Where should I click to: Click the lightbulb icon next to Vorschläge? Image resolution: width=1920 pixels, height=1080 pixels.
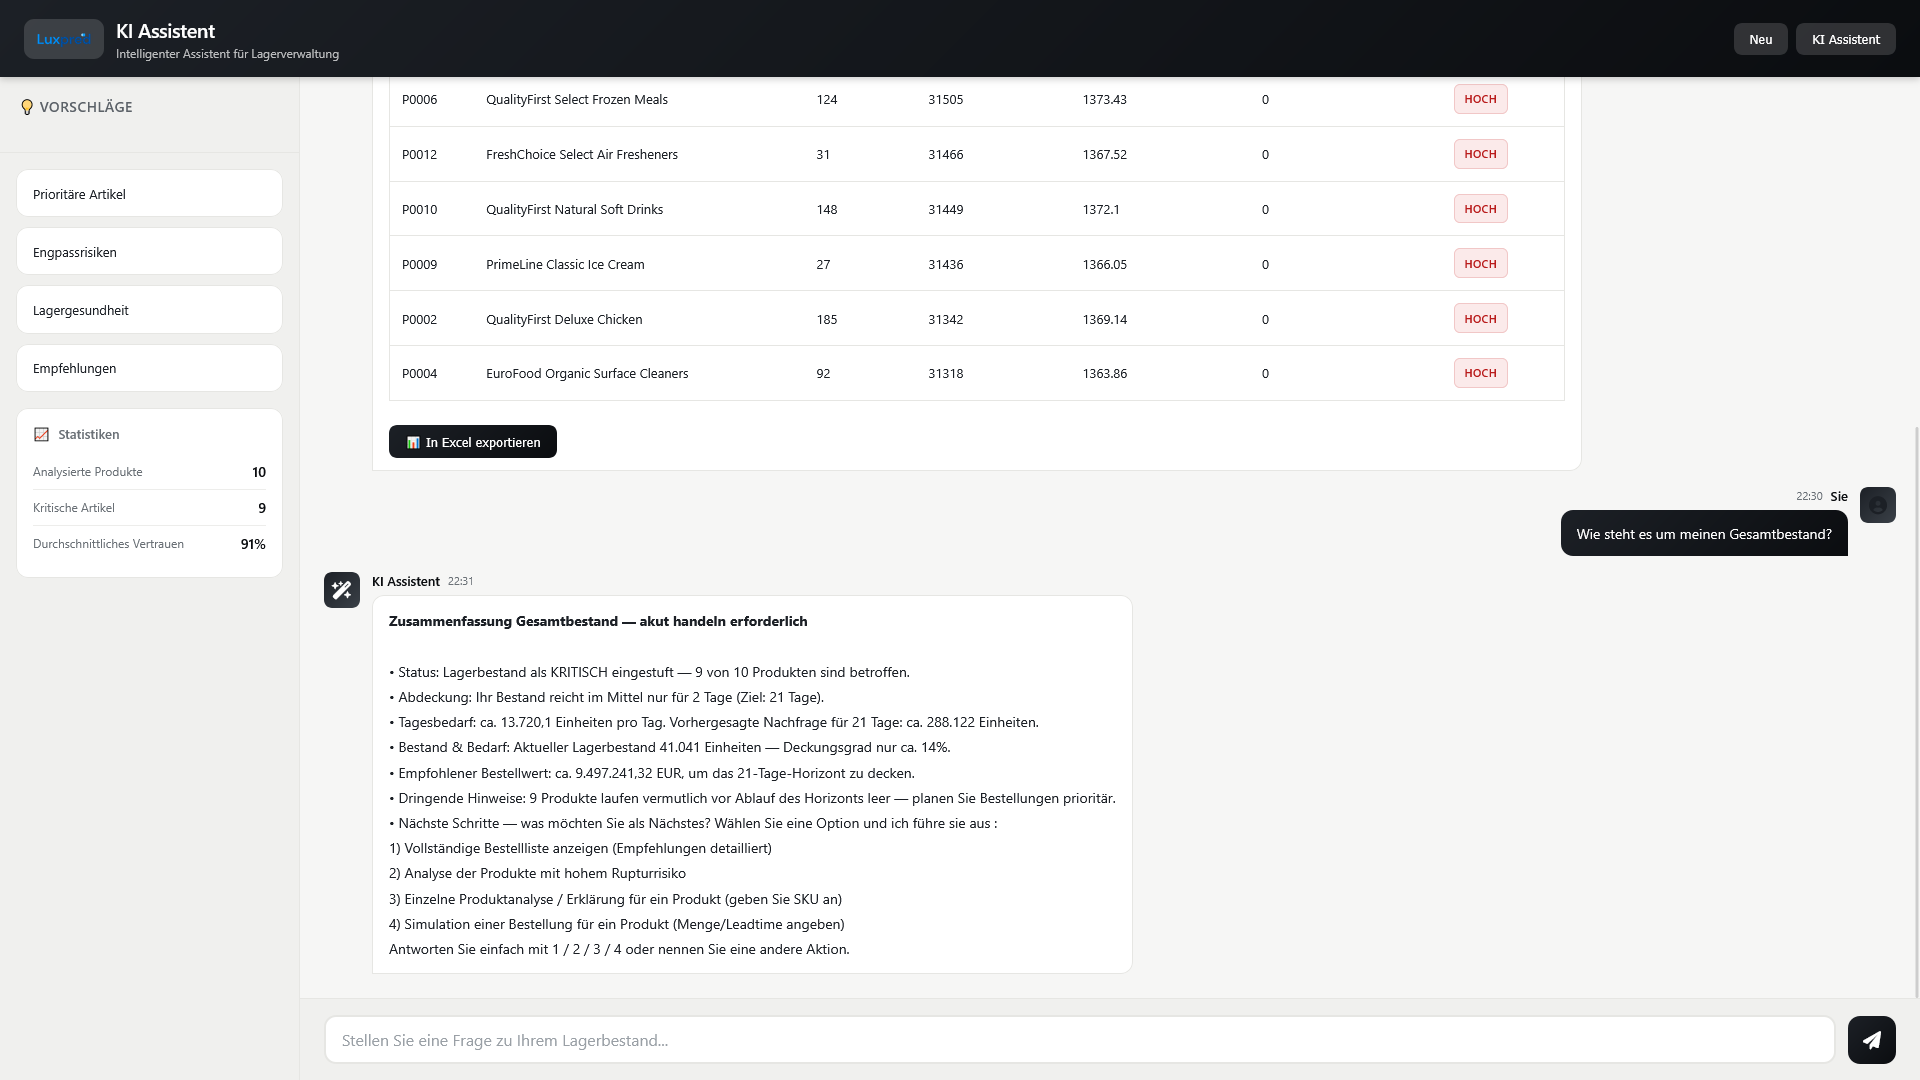pos(27,107)
